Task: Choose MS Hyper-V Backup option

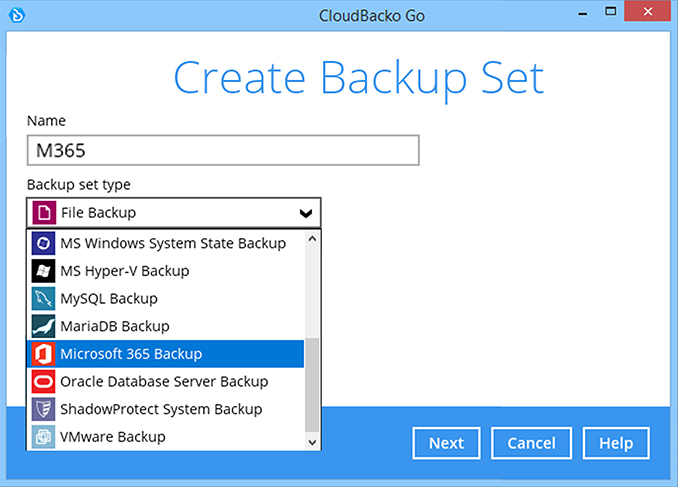Action: pyautogui.click(x=166, y=271)
